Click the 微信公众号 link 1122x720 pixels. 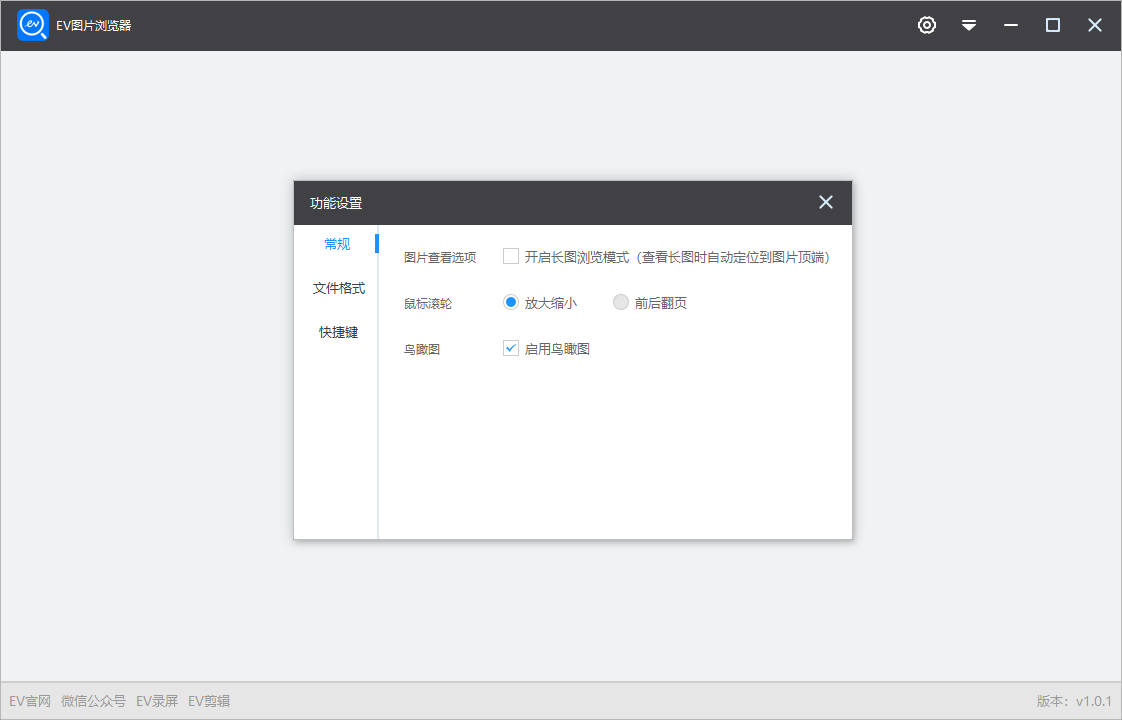93,701
